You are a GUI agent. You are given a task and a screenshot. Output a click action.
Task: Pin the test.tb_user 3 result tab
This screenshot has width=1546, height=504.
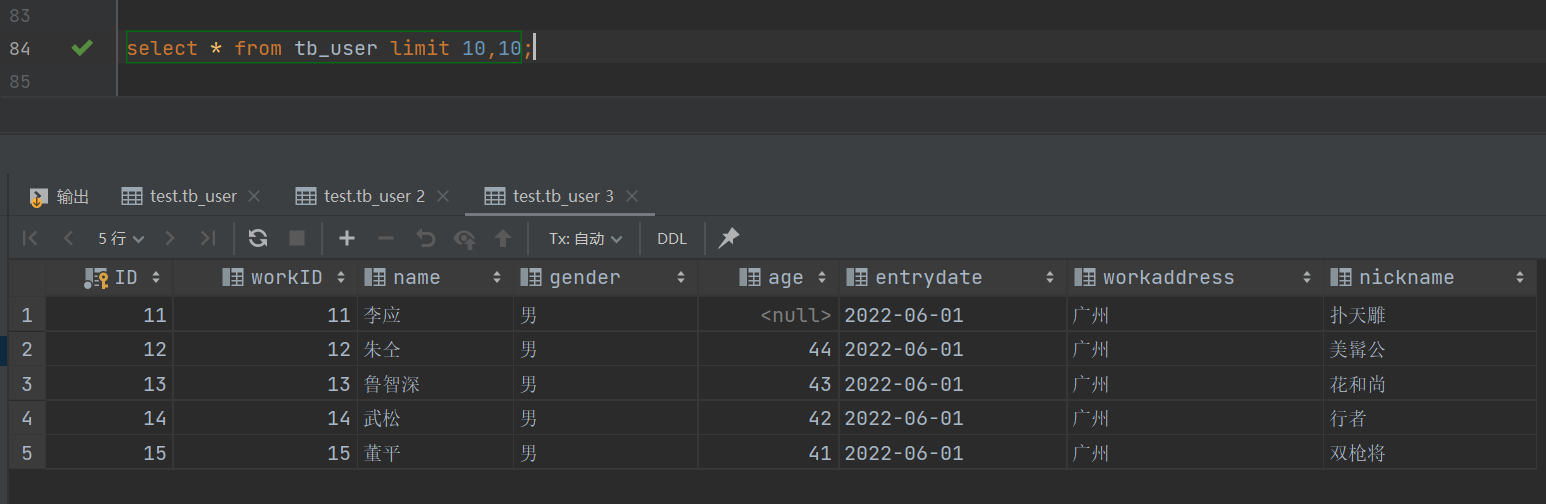tap(729, 238)
